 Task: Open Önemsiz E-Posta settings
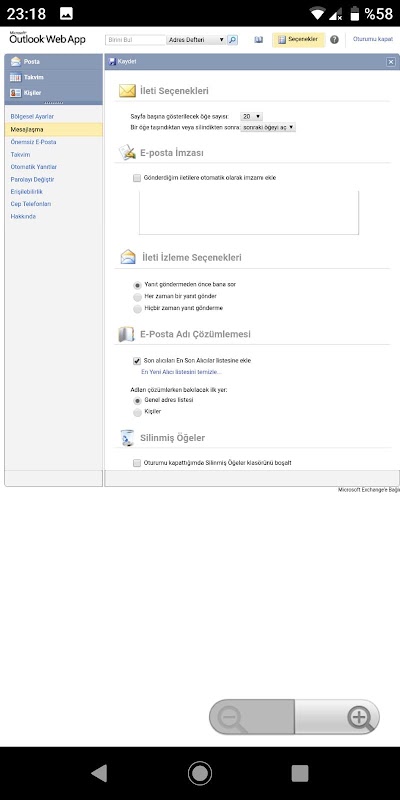click(x=33, y=142)
